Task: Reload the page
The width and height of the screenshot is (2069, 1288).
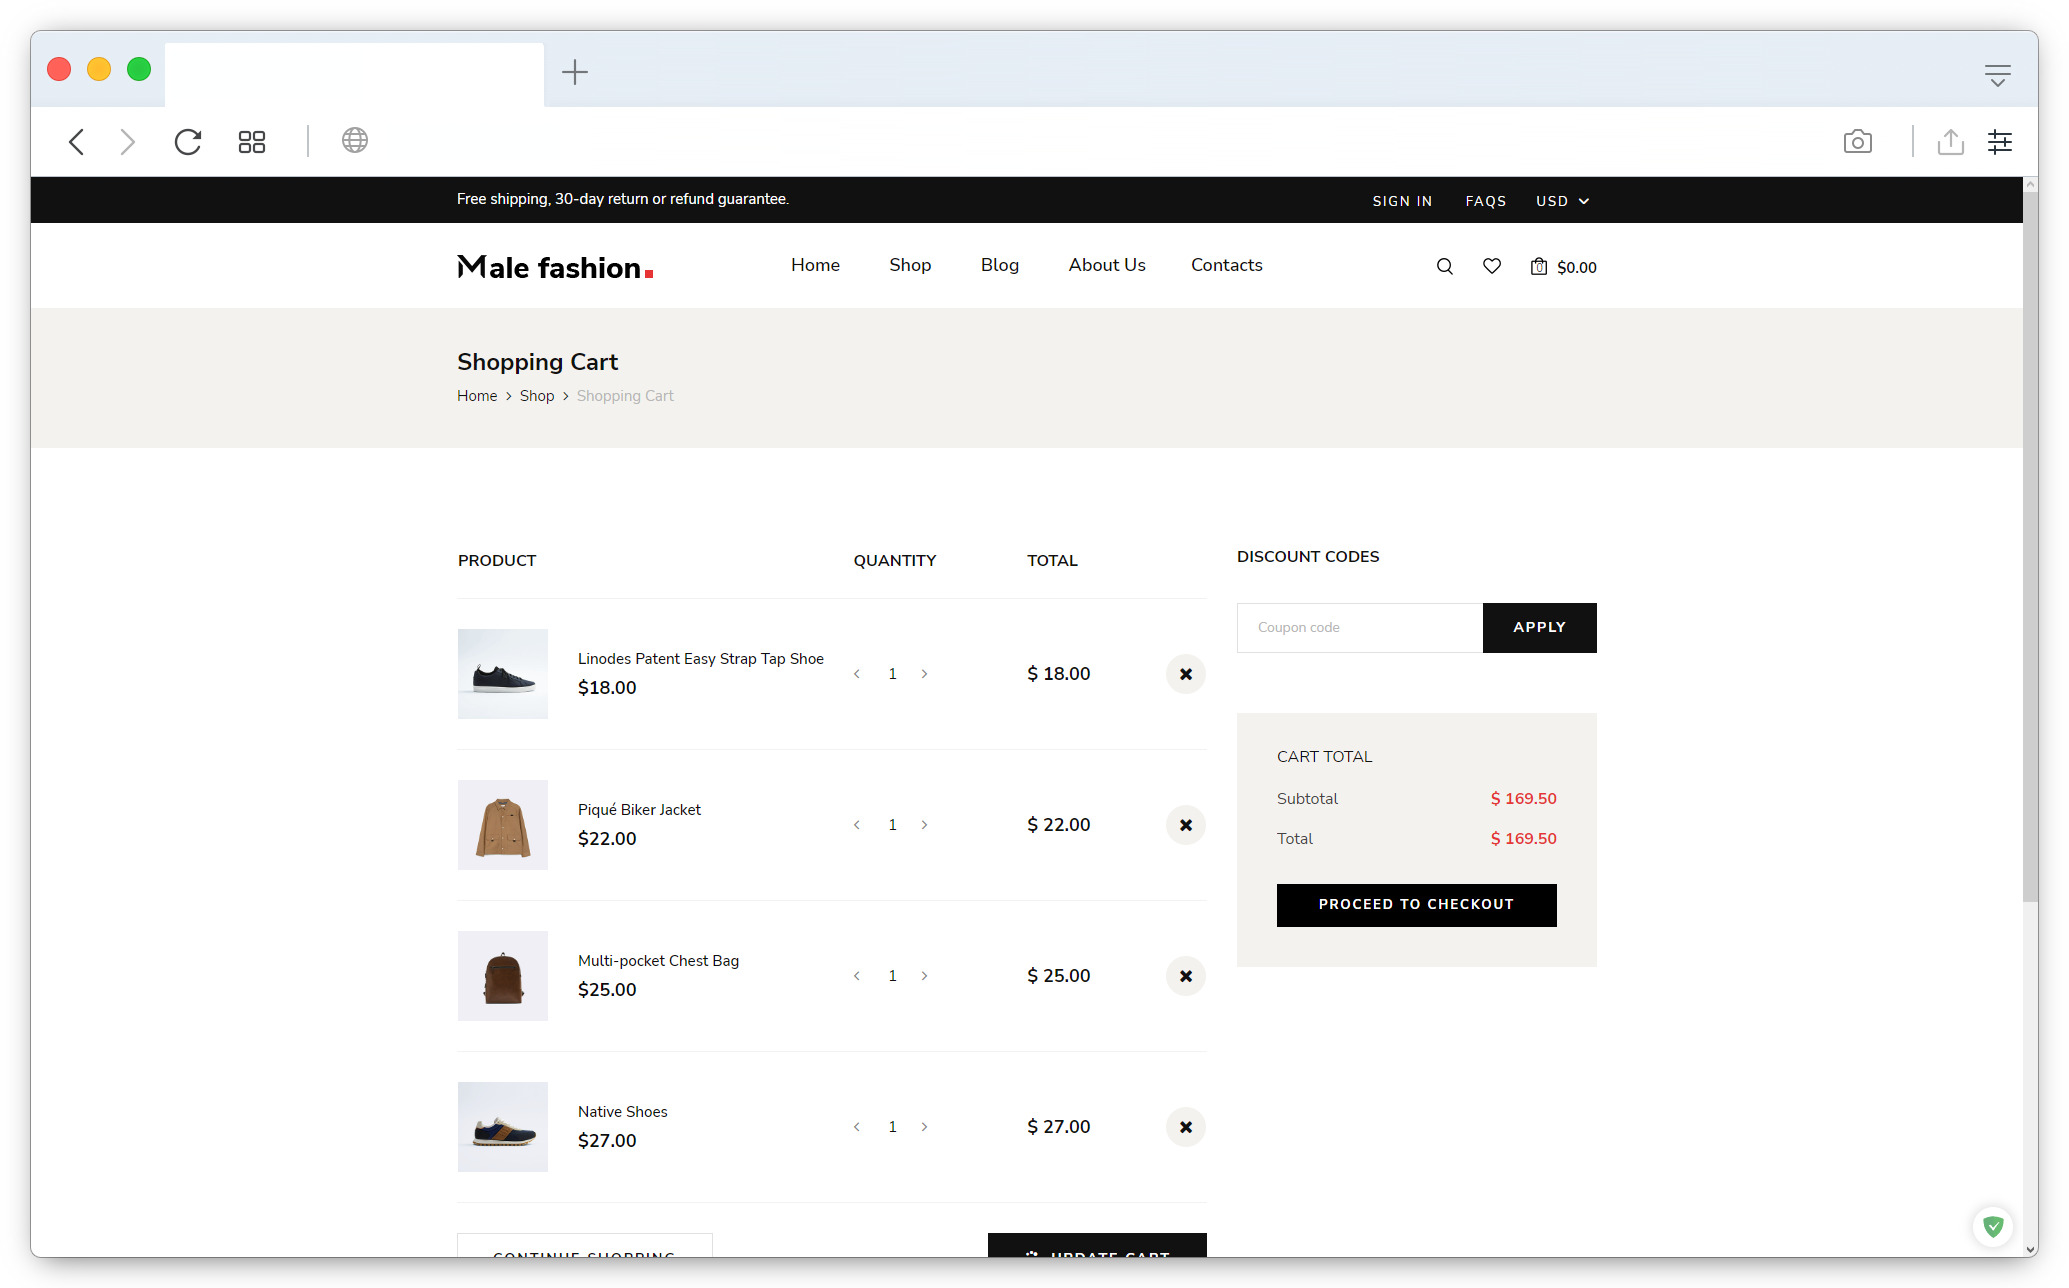Action: coord(188,142)
